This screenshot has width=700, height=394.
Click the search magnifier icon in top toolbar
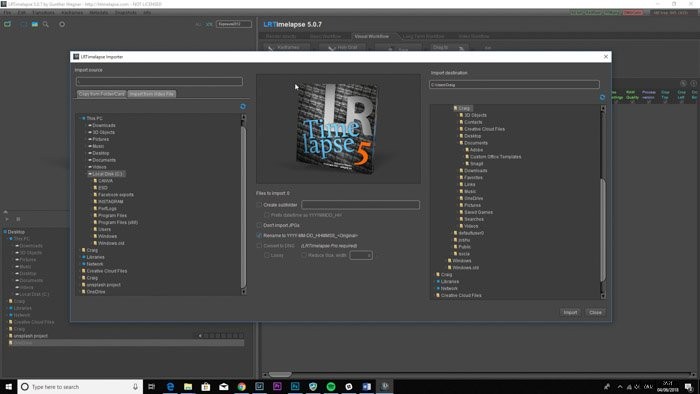tap(46, 24)
